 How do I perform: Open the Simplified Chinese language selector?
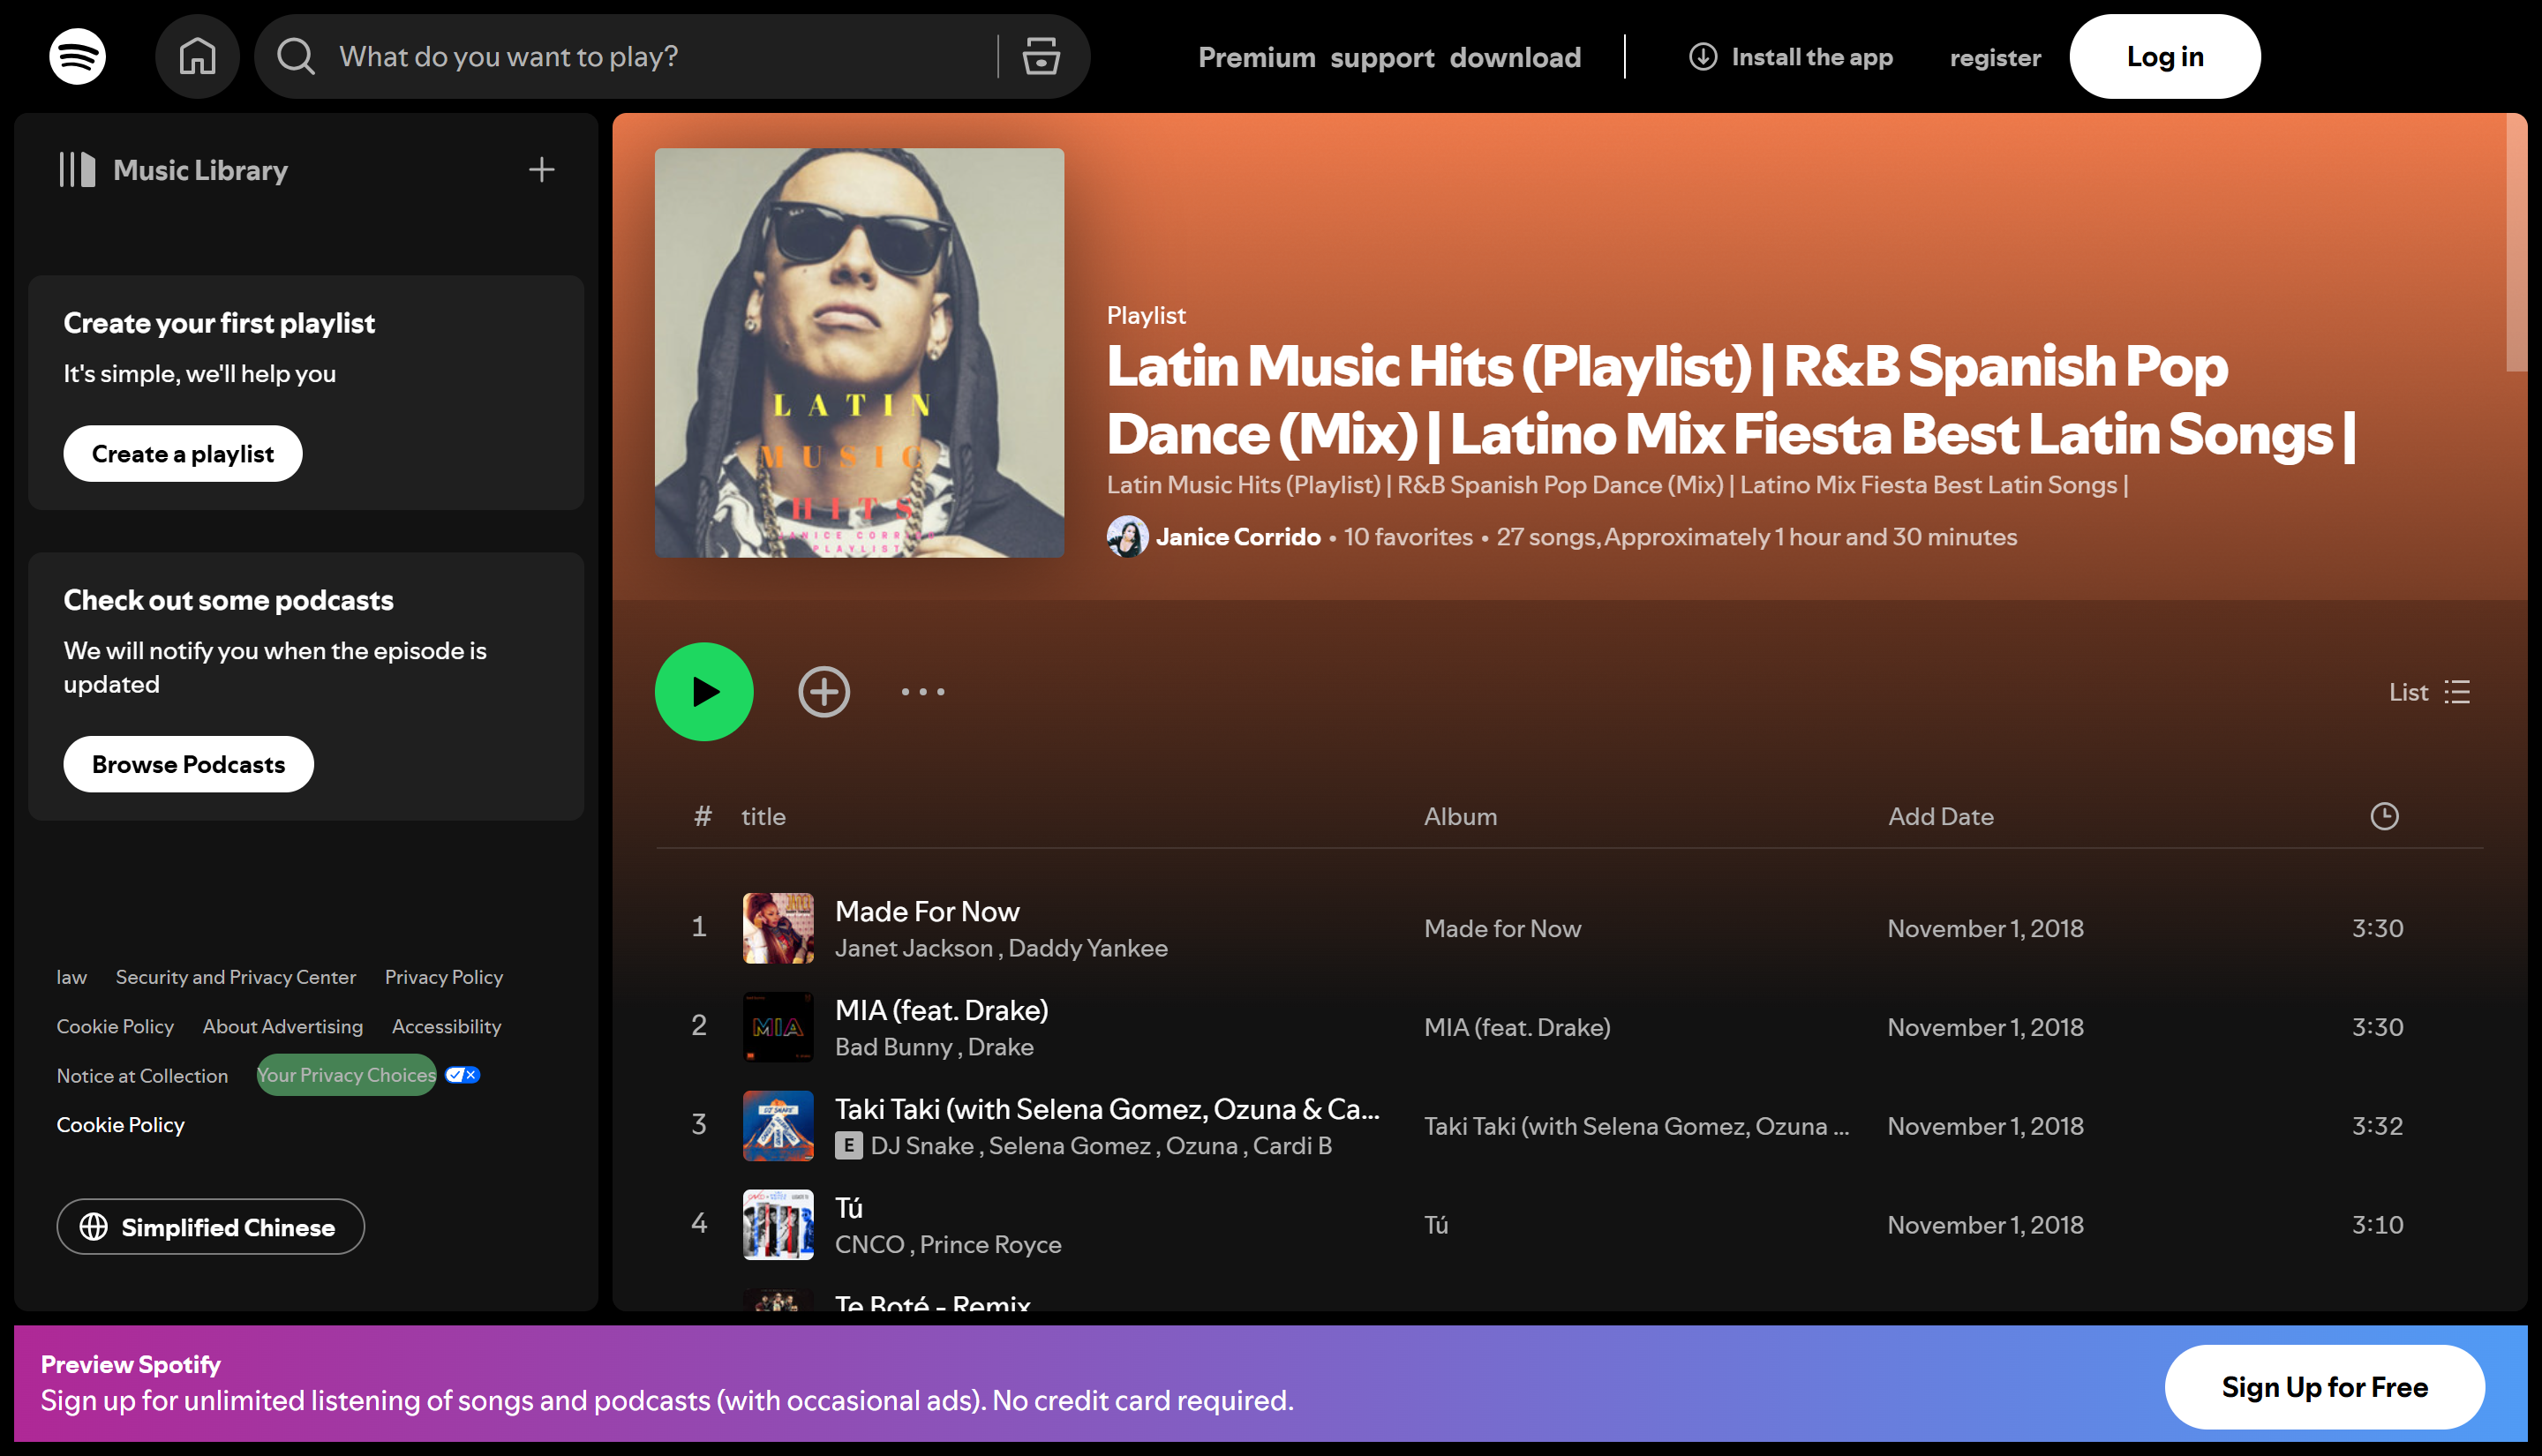pyautogui.click(x=210, y=1227)
